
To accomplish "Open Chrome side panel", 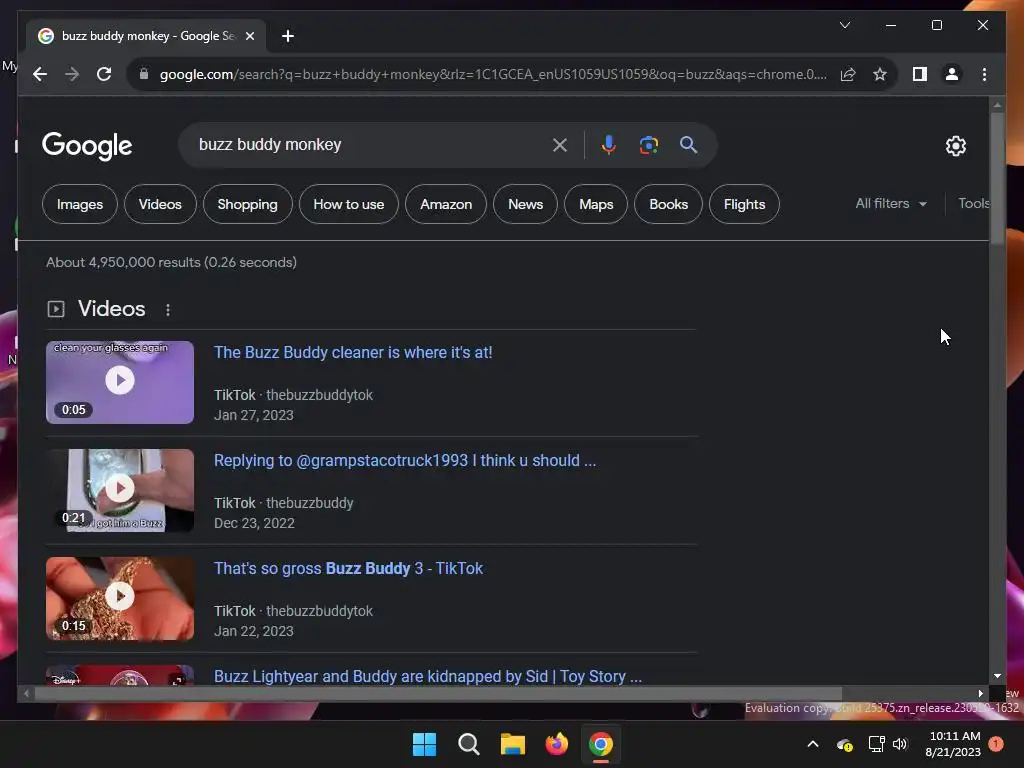I will click(920, 74).
